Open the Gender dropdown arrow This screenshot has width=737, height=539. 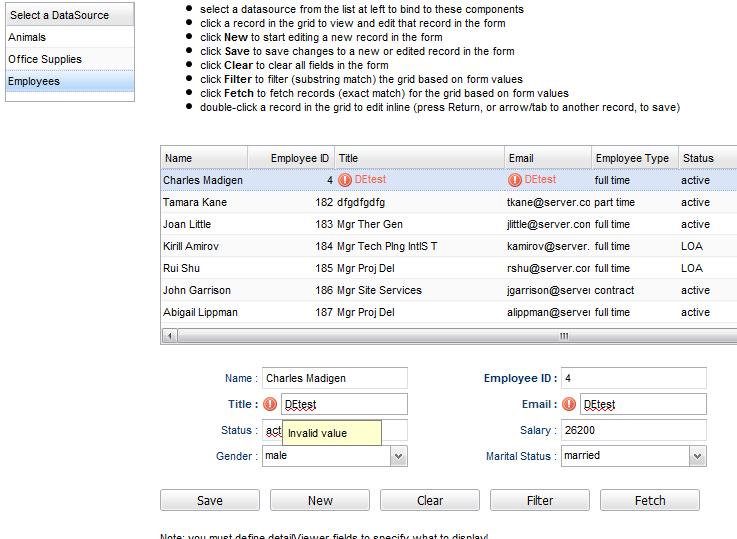coord(398,456)
